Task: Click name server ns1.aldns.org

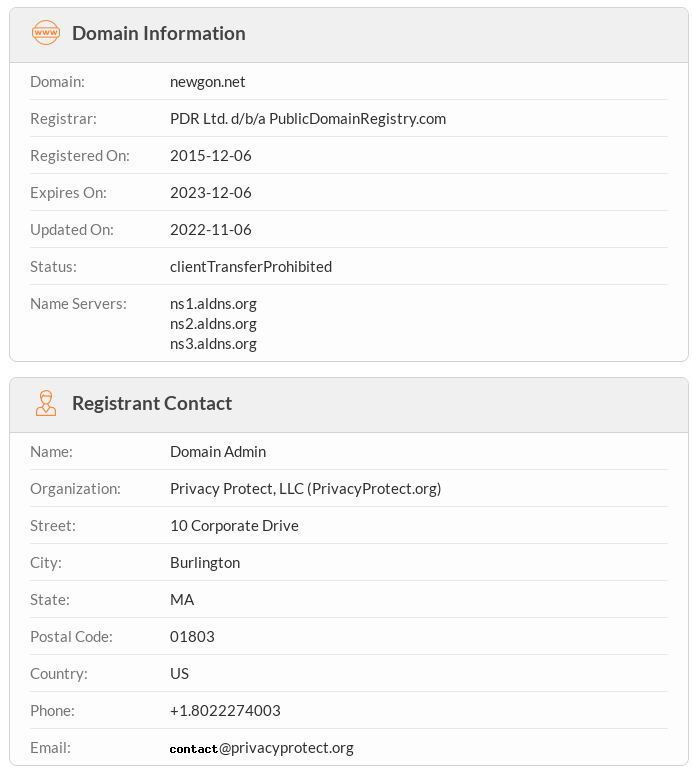Action: pos(213,304)
